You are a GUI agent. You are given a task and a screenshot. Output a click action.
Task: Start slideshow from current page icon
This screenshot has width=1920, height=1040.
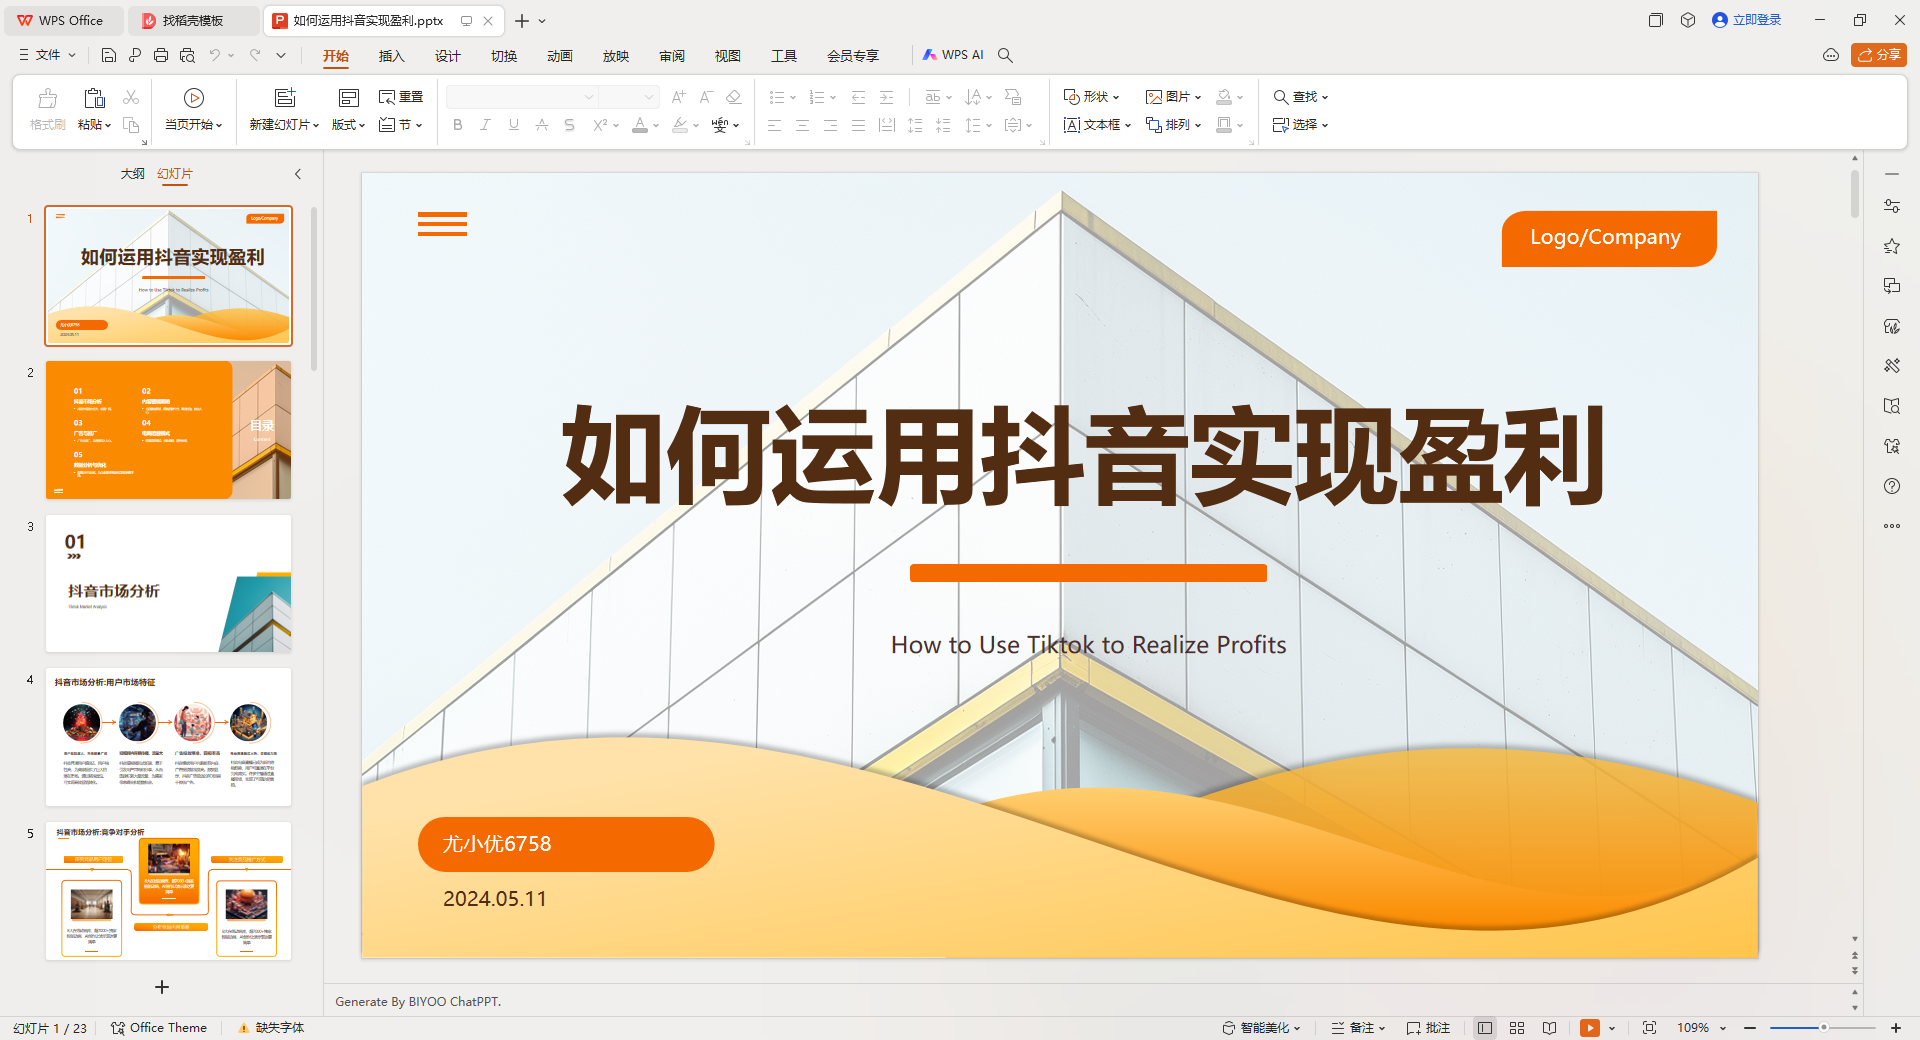click(194, 98)
